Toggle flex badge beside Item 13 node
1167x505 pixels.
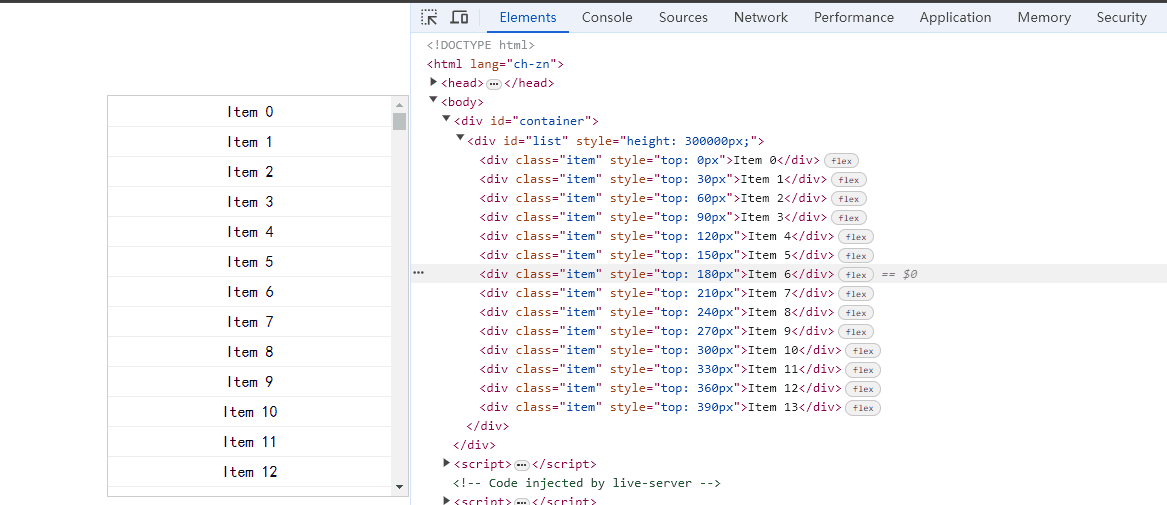click(x=863, y=408)
